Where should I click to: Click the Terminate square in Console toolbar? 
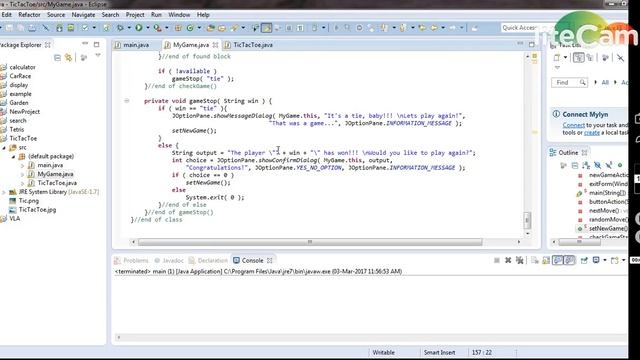(497, 260)
